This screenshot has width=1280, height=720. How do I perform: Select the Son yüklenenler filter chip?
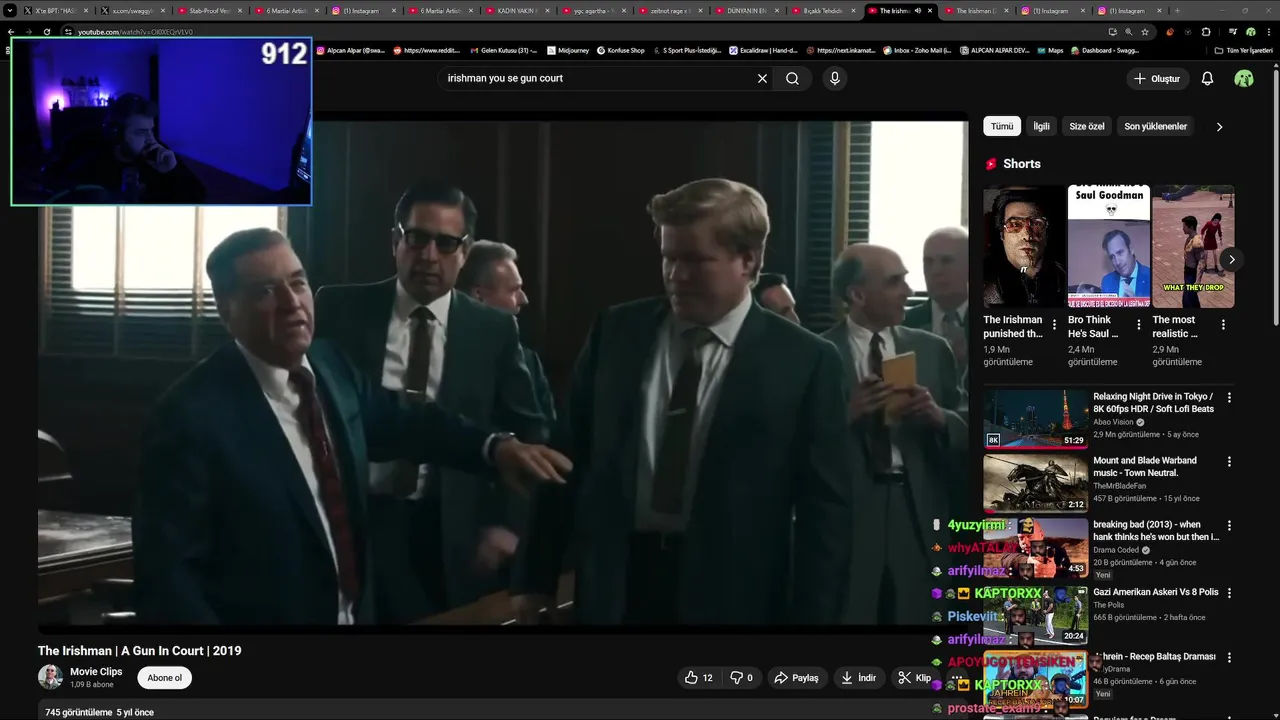click(x=1155, y=126)
